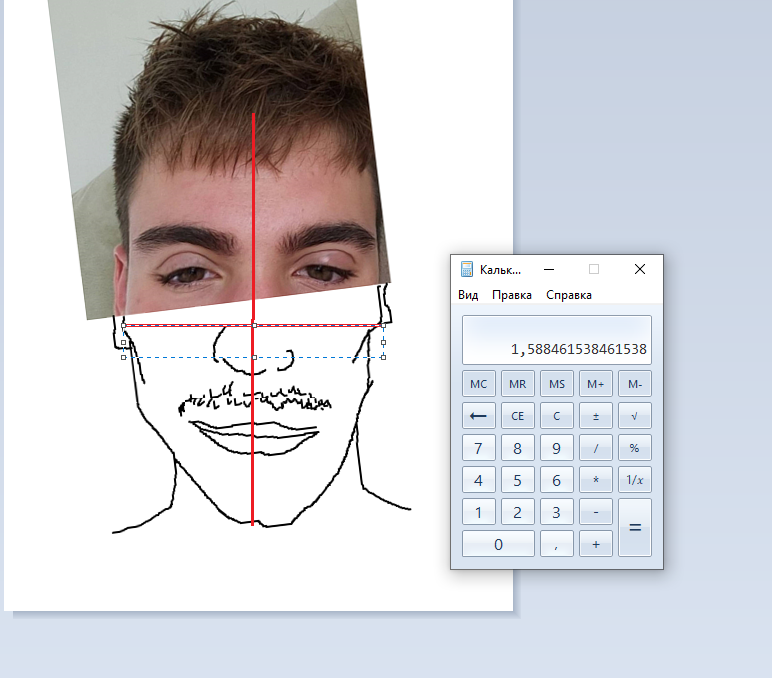This screenshot has width=772, height=678.
Task: Click the plus-minus sign button
Action: tap(596, 416)
